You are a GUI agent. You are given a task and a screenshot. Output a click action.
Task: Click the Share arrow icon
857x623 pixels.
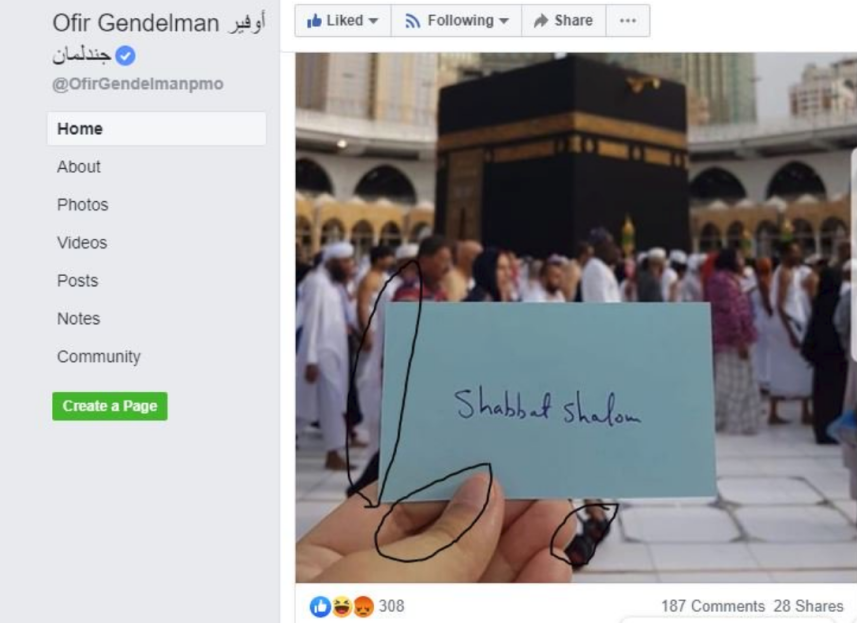point(541,21)
